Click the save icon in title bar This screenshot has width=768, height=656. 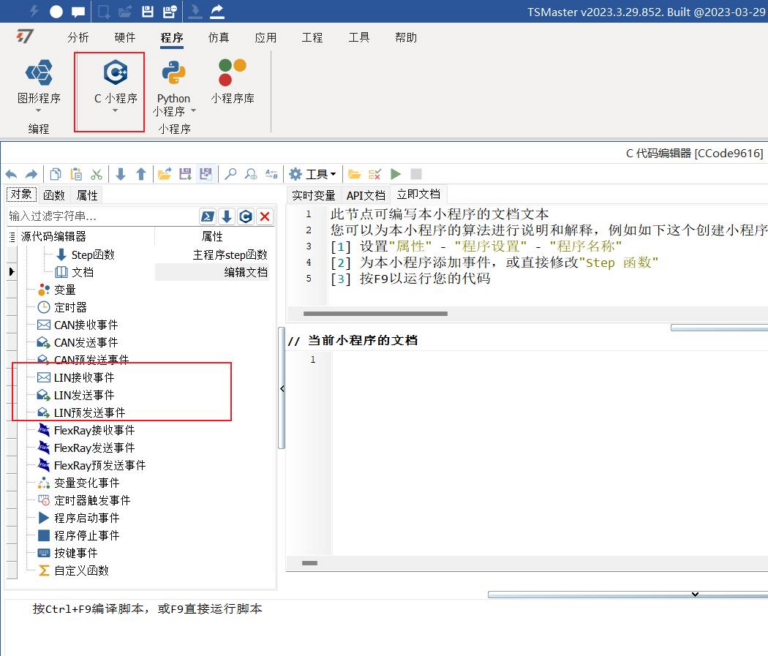click(x=148, y=11)
